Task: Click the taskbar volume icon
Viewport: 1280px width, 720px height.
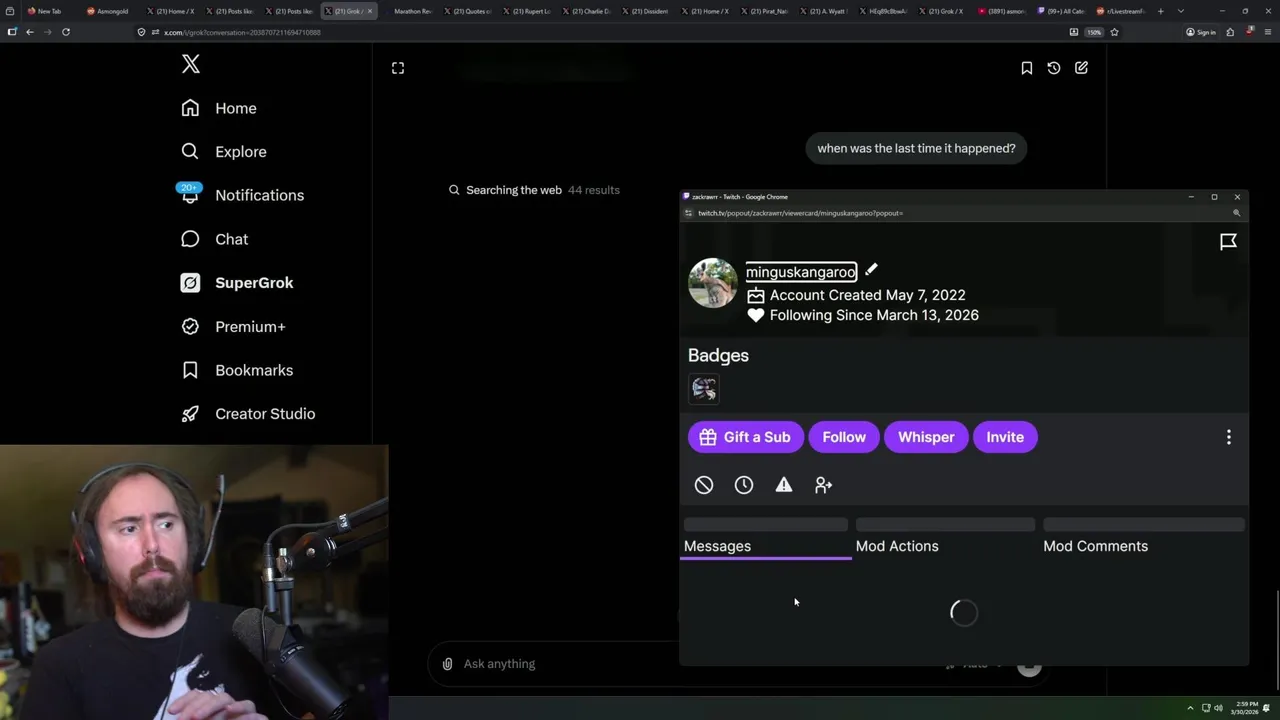Action: point(1218,708)
